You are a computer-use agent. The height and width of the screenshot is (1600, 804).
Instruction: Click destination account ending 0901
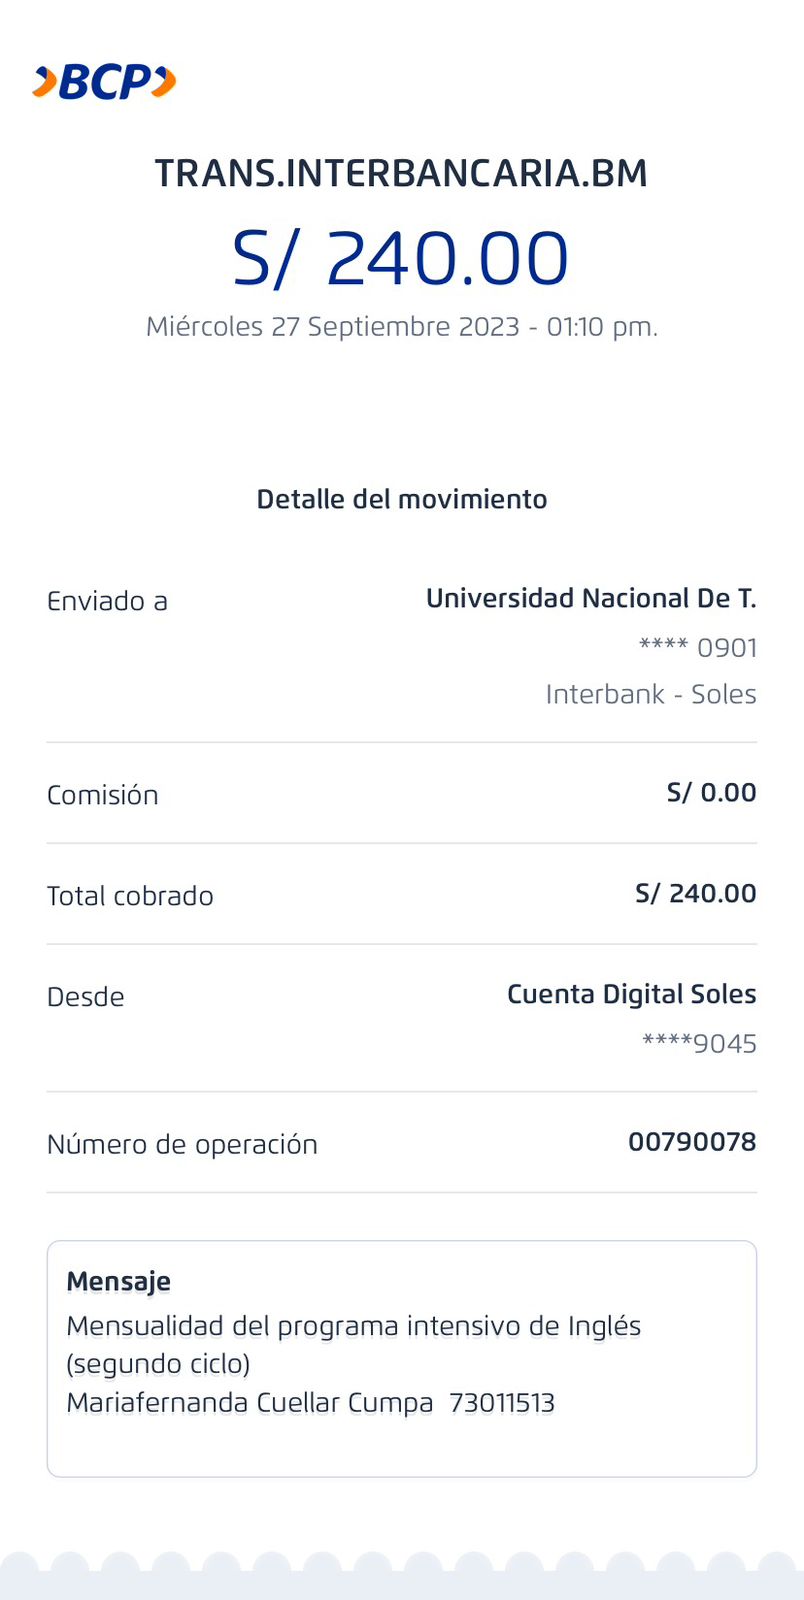point(698,648)
